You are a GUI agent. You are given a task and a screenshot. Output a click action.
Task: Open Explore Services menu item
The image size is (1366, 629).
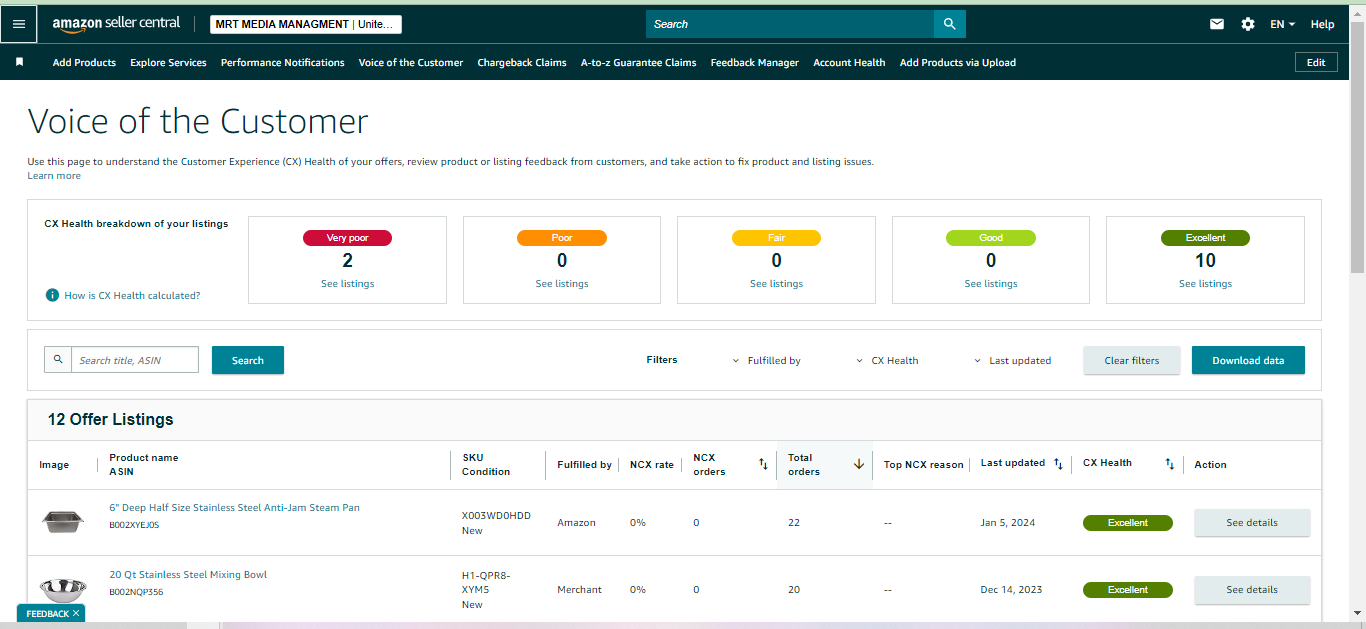(168, 62)
